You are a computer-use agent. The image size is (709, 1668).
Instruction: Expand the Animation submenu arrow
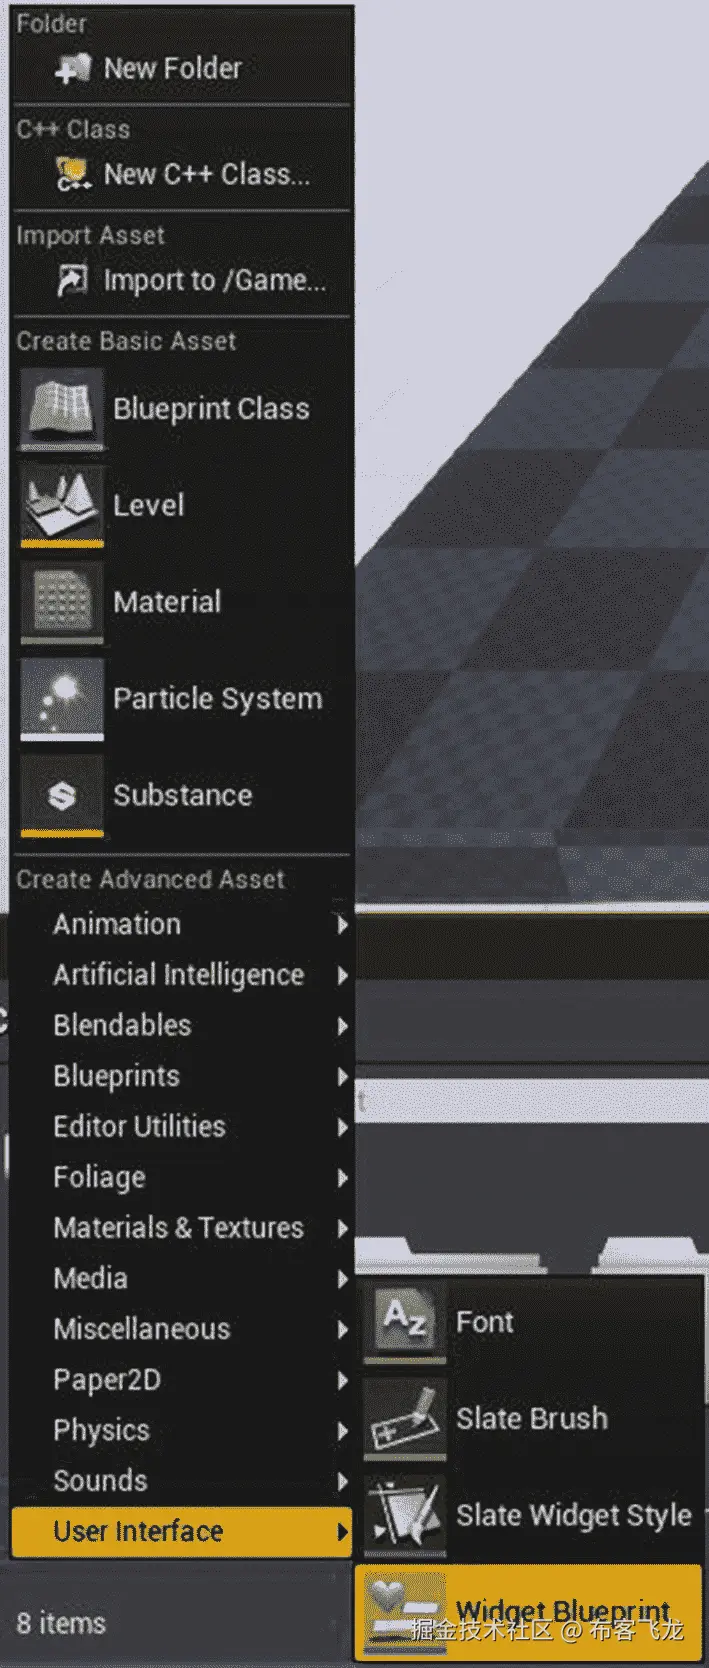click(x=342, y=925)
